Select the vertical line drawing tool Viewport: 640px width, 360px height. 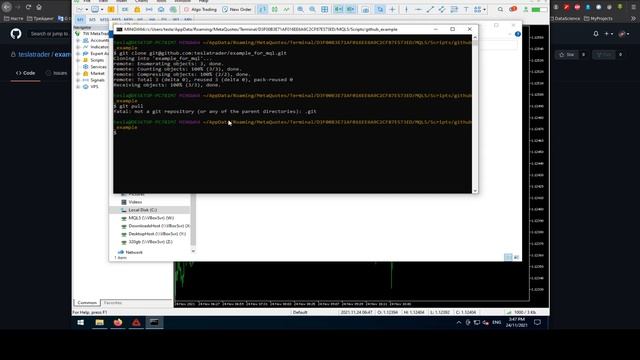(x=407, y=9)
